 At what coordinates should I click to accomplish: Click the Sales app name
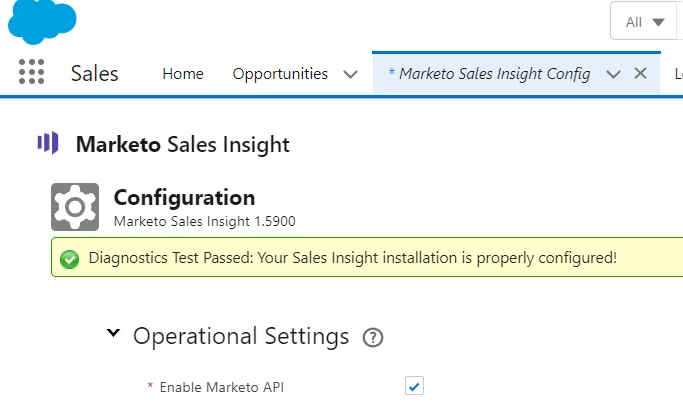click(95, 73)
